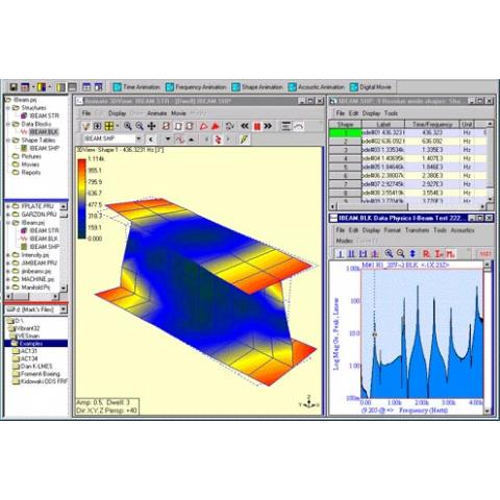Click the horizontal lines icon next to fast-forward

coord(286,126)
